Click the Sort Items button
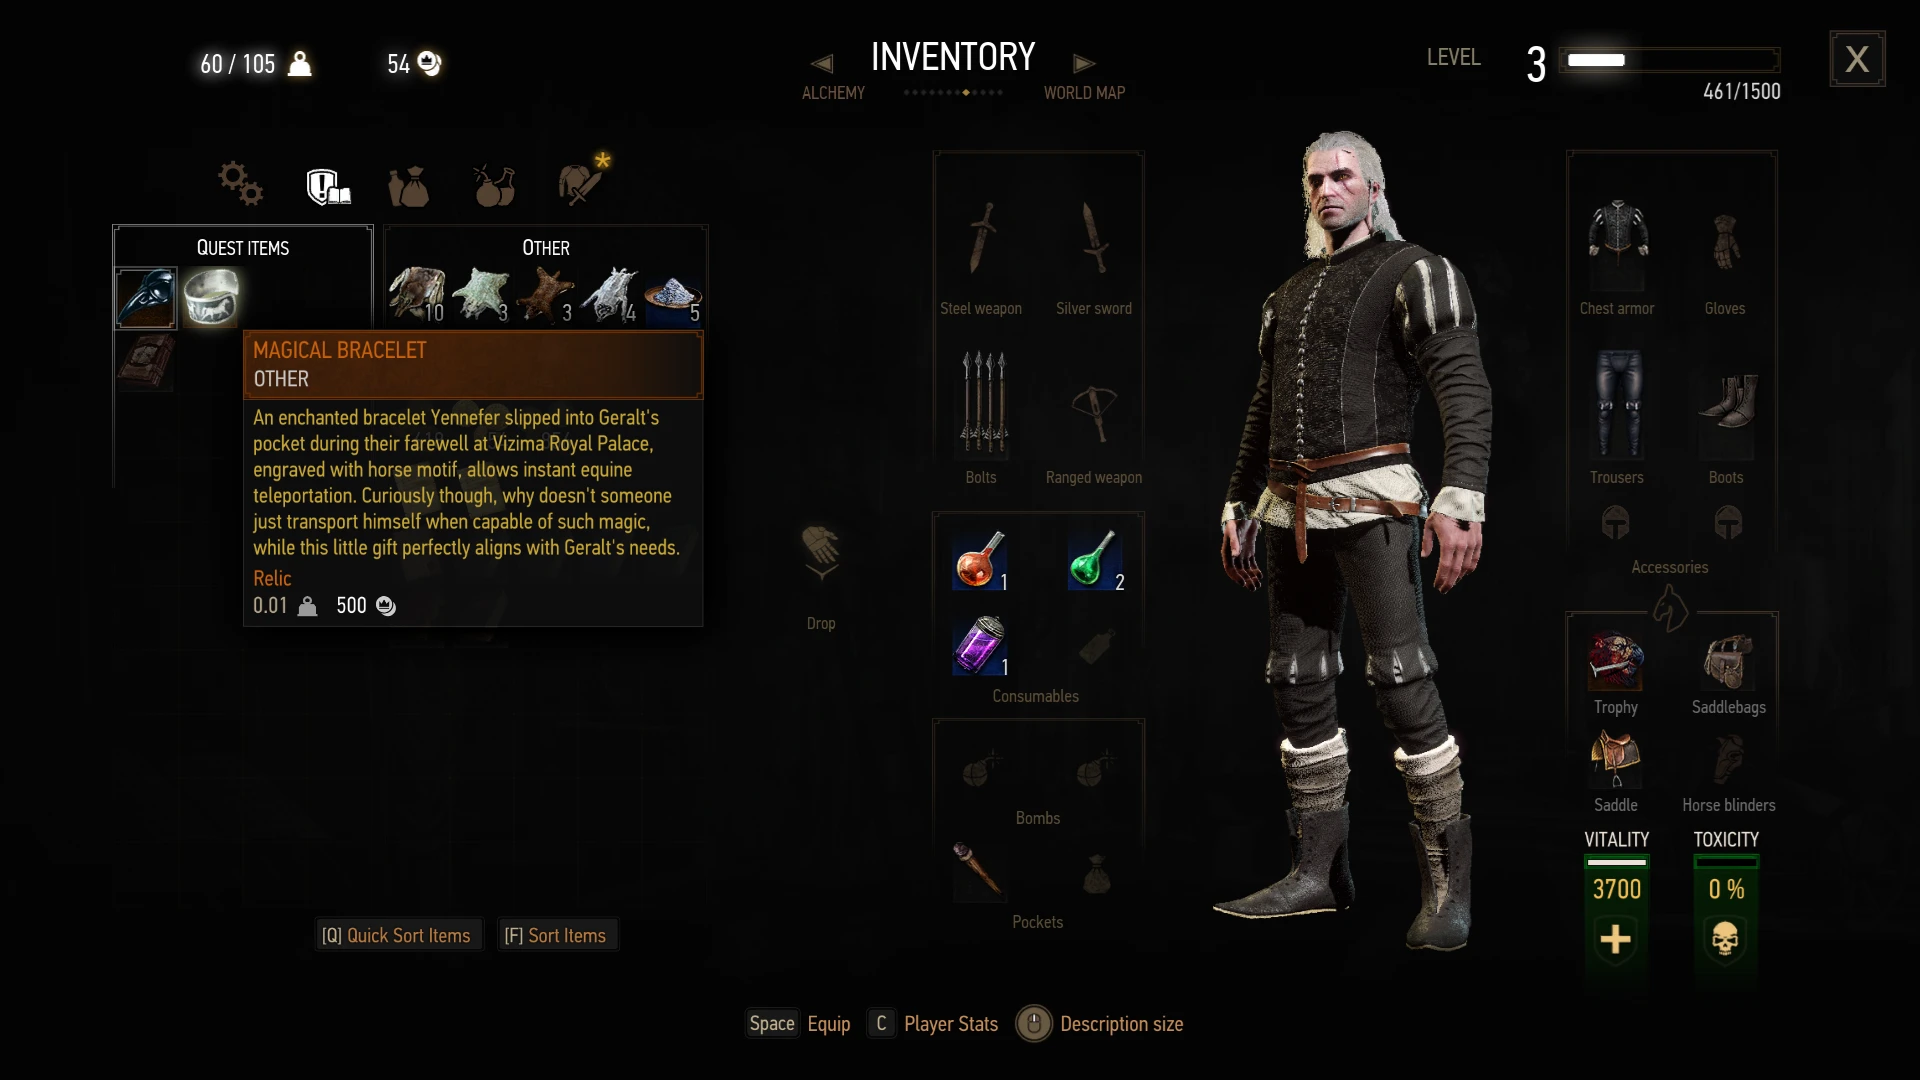 pyautogui.click(x=556, y=935)
